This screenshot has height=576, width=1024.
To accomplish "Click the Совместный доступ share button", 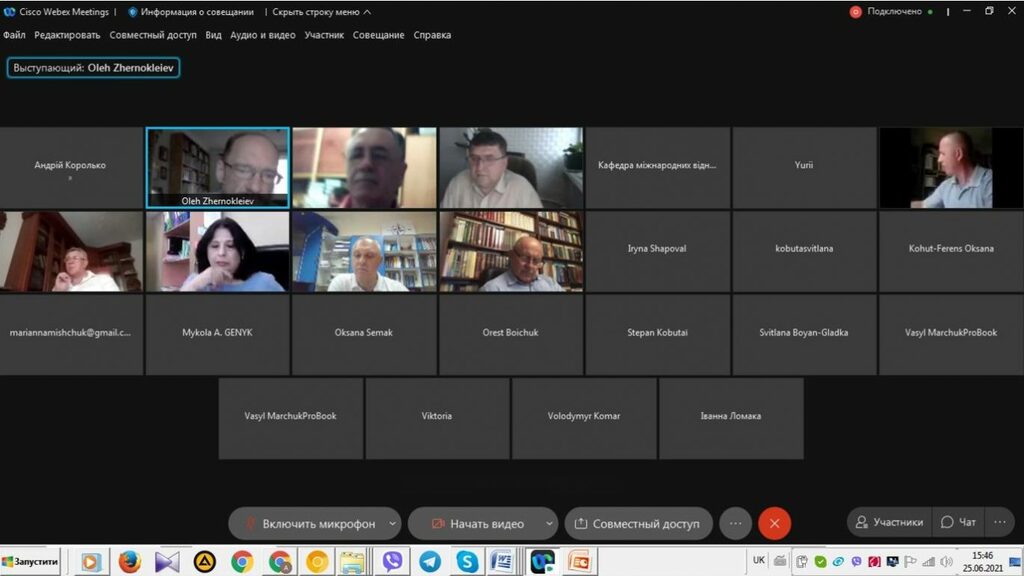I will point(638,523).
